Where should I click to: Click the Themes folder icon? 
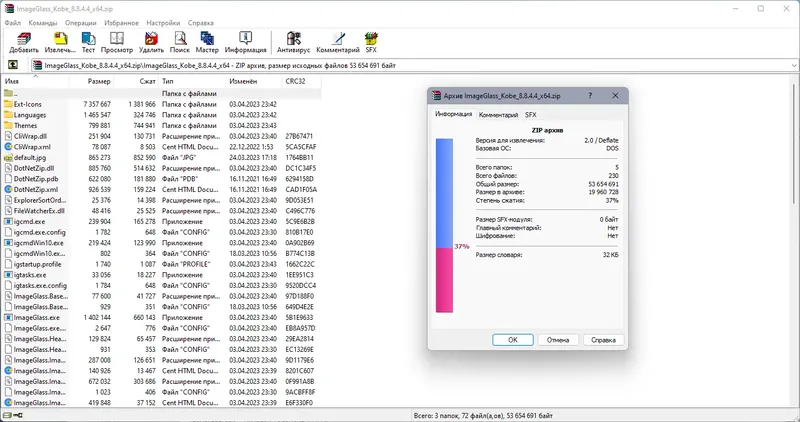coord(8,126)
